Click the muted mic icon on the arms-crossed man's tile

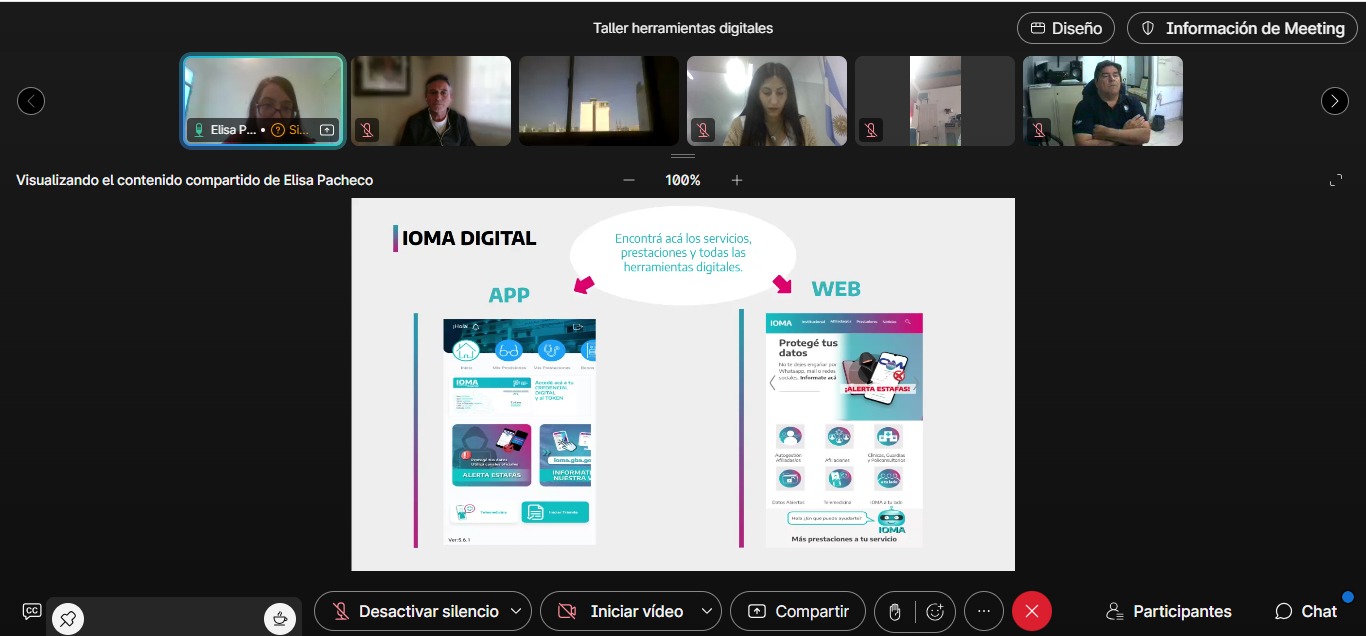pyautogui.click(x=1039, y=130)
